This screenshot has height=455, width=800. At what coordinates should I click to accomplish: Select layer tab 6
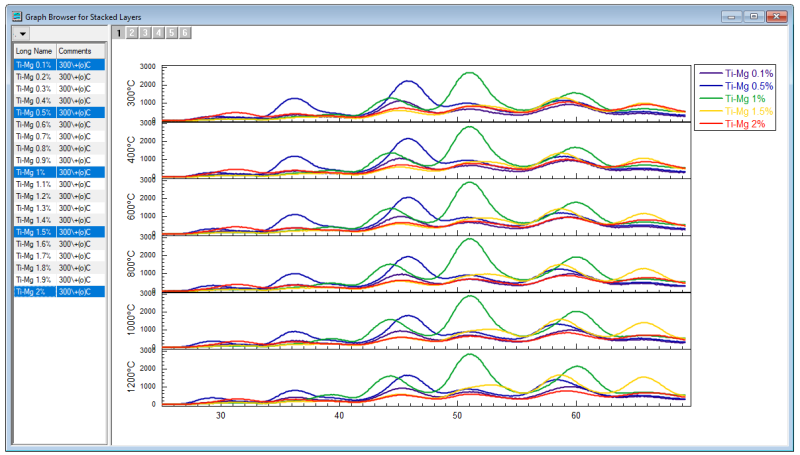pyautogui.click(x=185, y=33)
